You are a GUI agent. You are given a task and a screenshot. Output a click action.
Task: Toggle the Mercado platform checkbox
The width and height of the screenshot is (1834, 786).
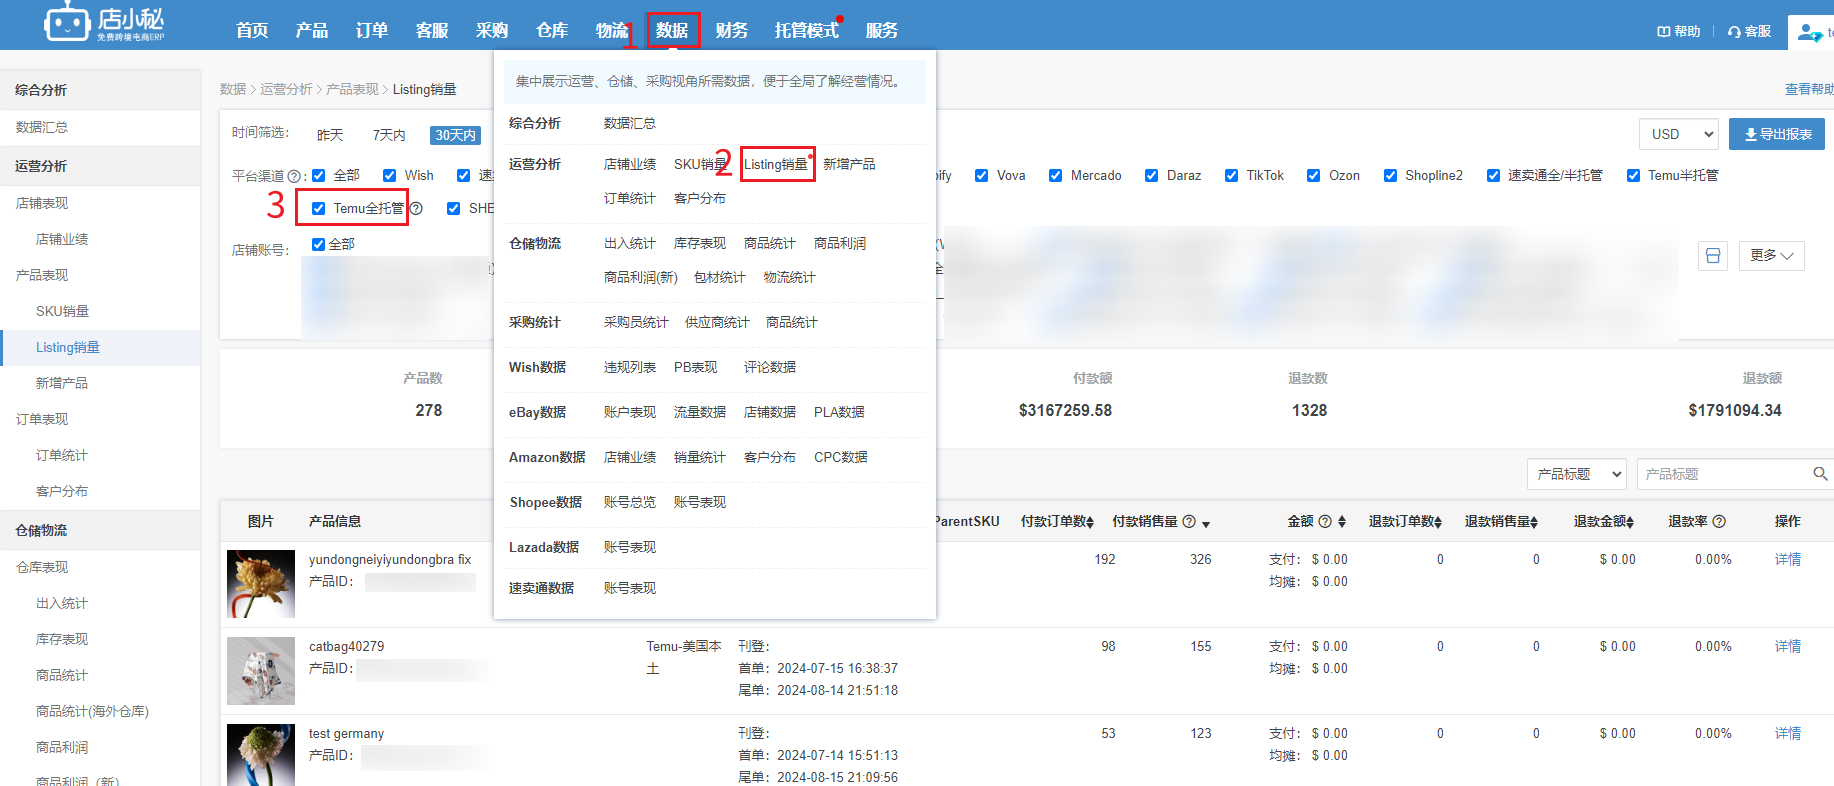(x=1056, y=176)
